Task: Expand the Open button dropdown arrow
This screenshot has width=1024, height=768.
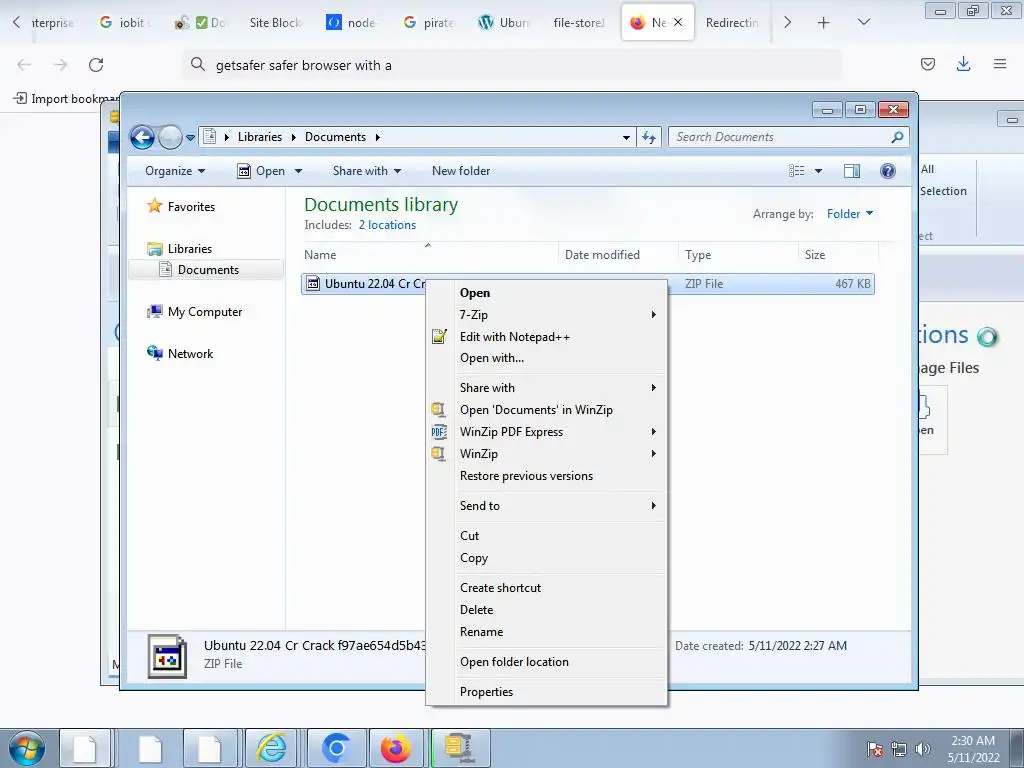Action: 298,171
